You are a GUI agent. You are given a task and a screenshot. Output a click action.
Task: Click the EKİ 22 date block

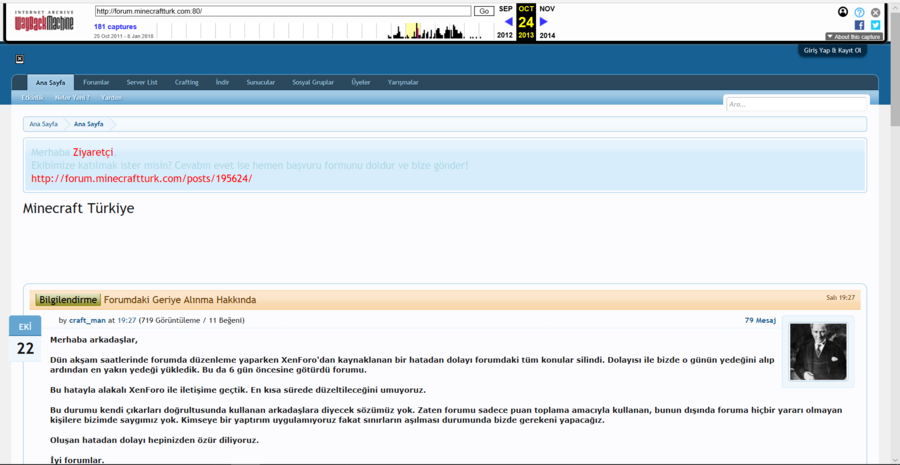[x=25, y=339]
